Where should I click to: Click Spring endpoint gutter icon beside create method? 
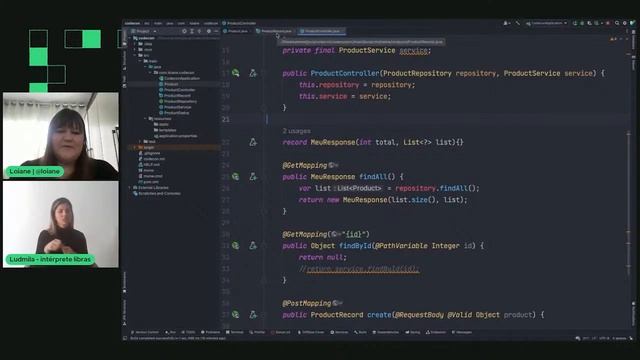[236, 314]
